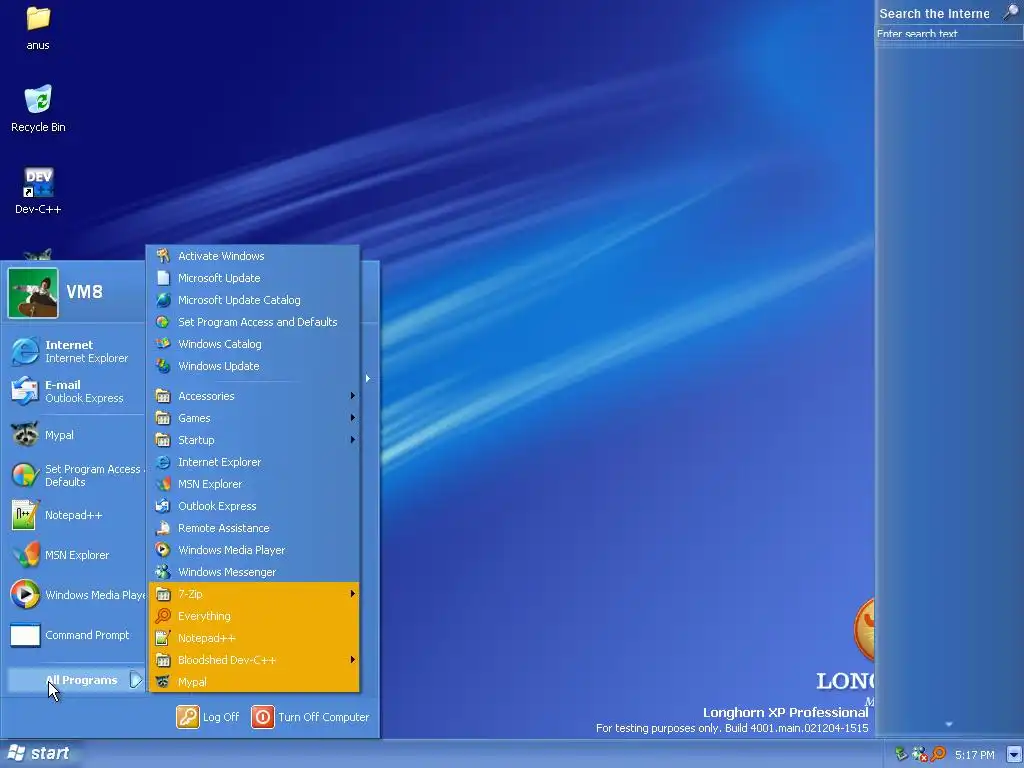Open the Recycle Bin desktop icon

coord(38,108)
